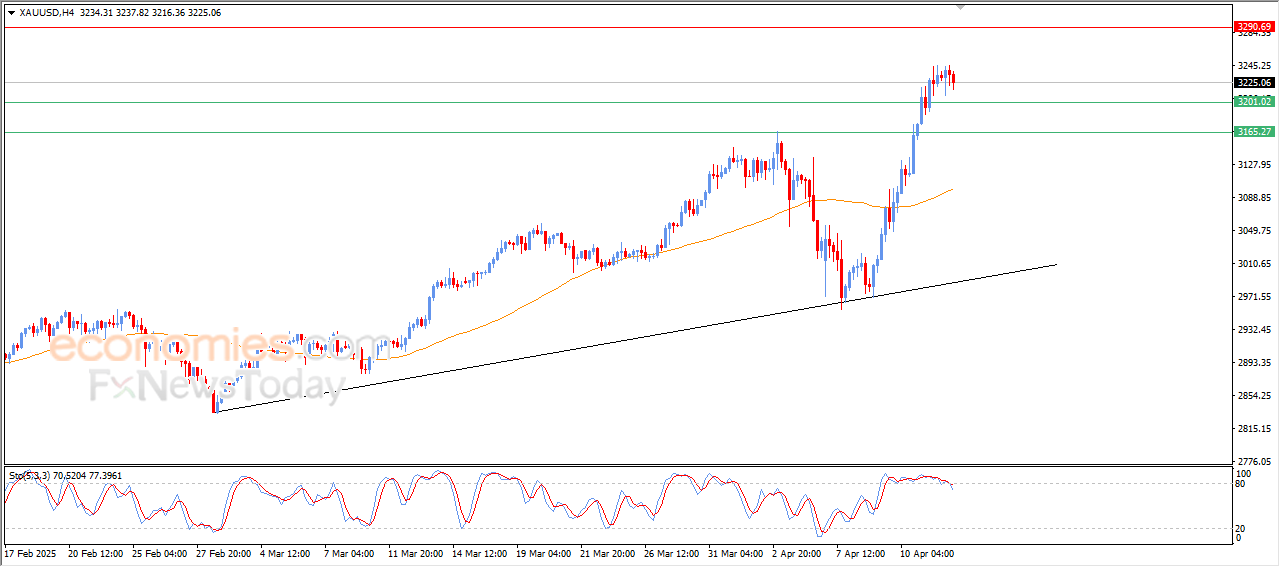Click the 31 Mar 04:00 time label
This screenshot has height=567, width=1280.
[x=736, y=553]
